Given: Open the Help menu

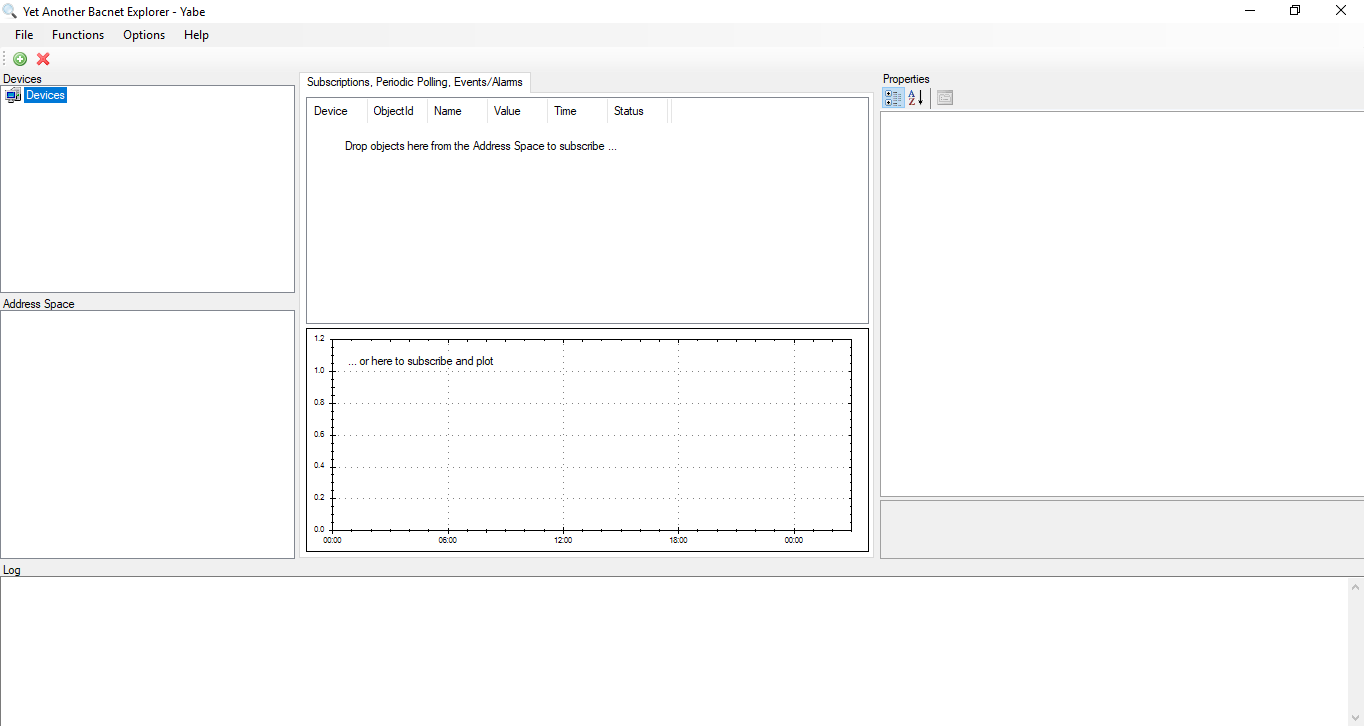Looking at the screenshot, I should (x=196, y=35).
